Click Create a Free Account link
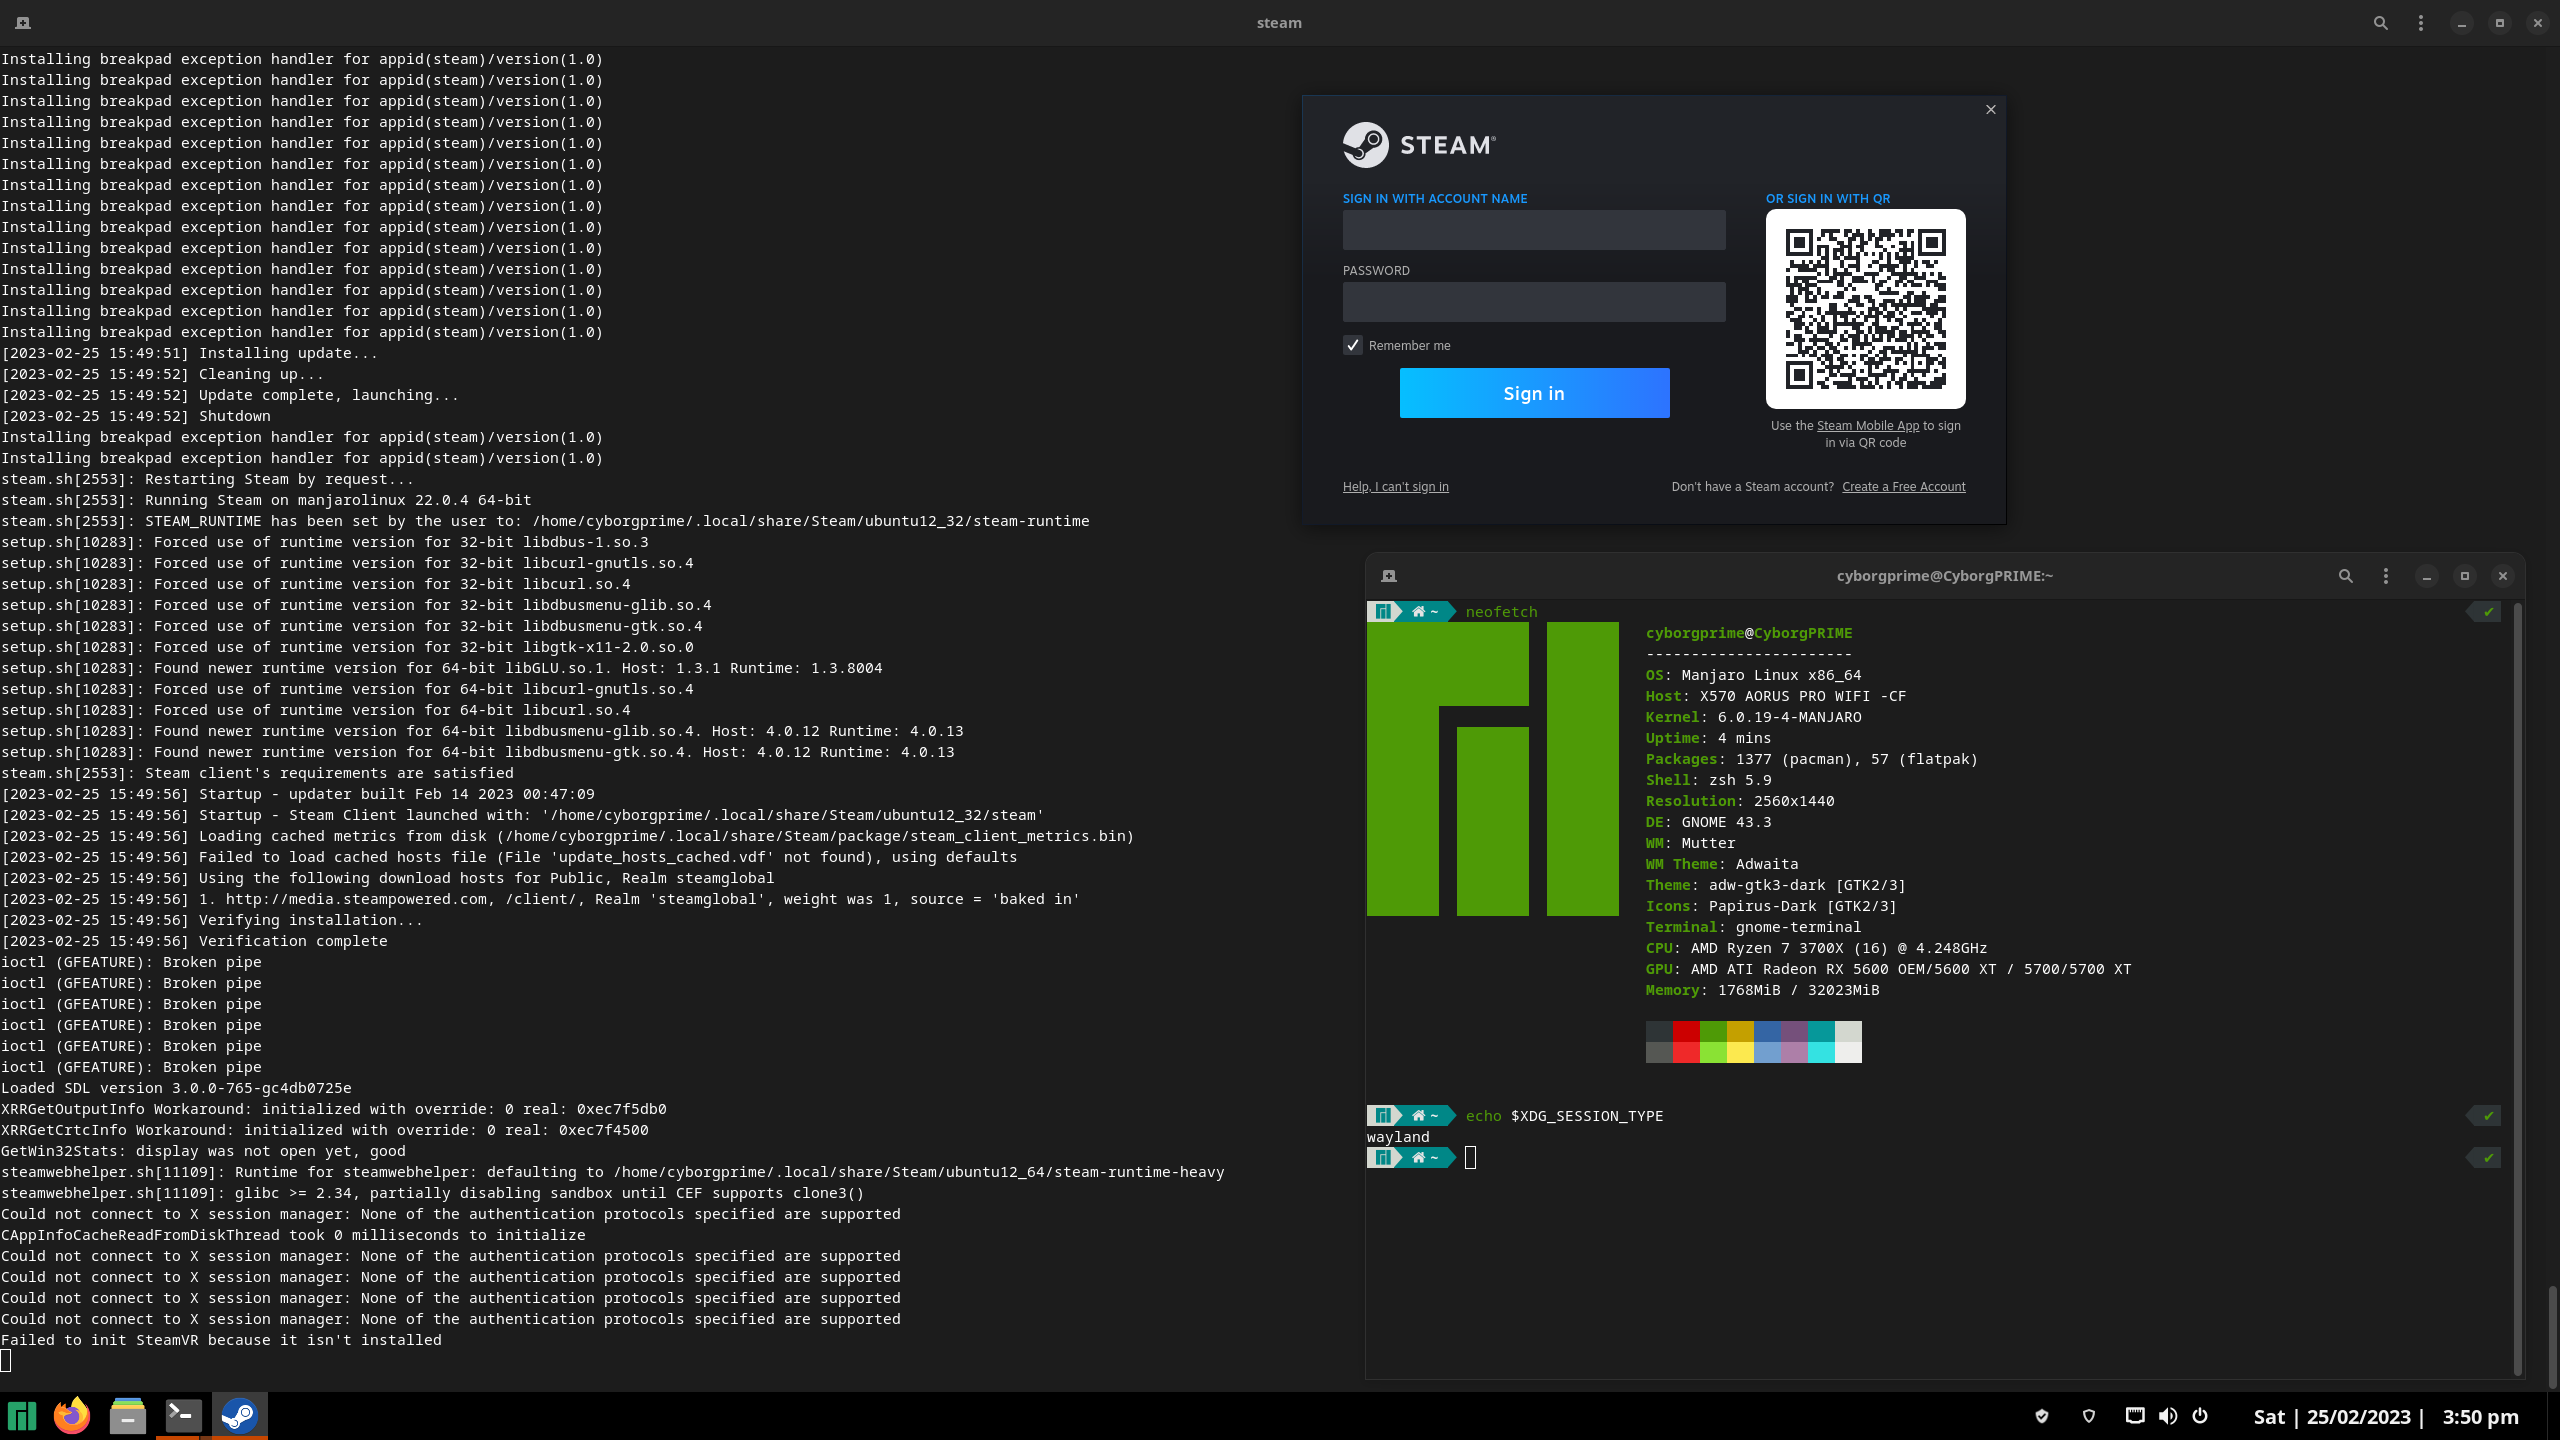This screenshot has height=1440, width=2560. (x=1904, y=487)
